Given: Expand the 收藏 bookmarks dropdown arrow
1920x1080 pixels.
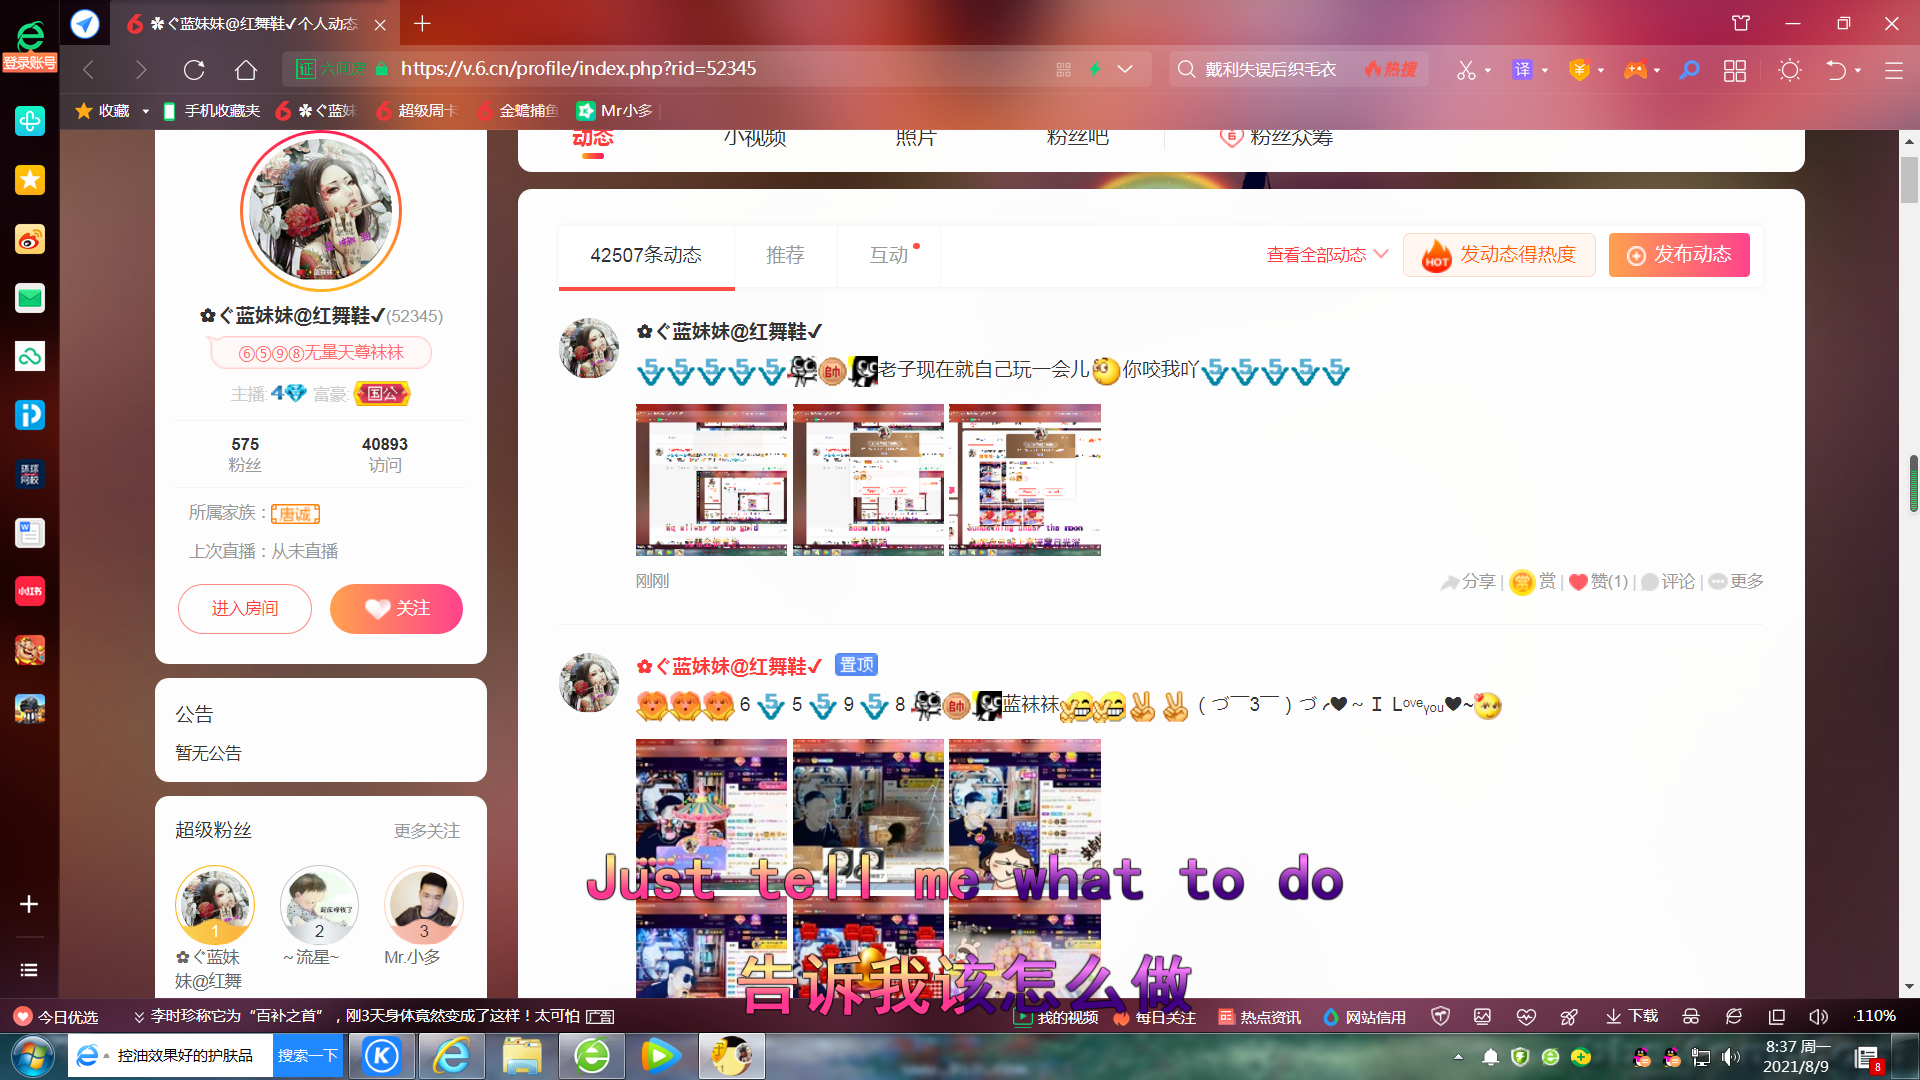Looking at the screenshot, I should 145,111.
